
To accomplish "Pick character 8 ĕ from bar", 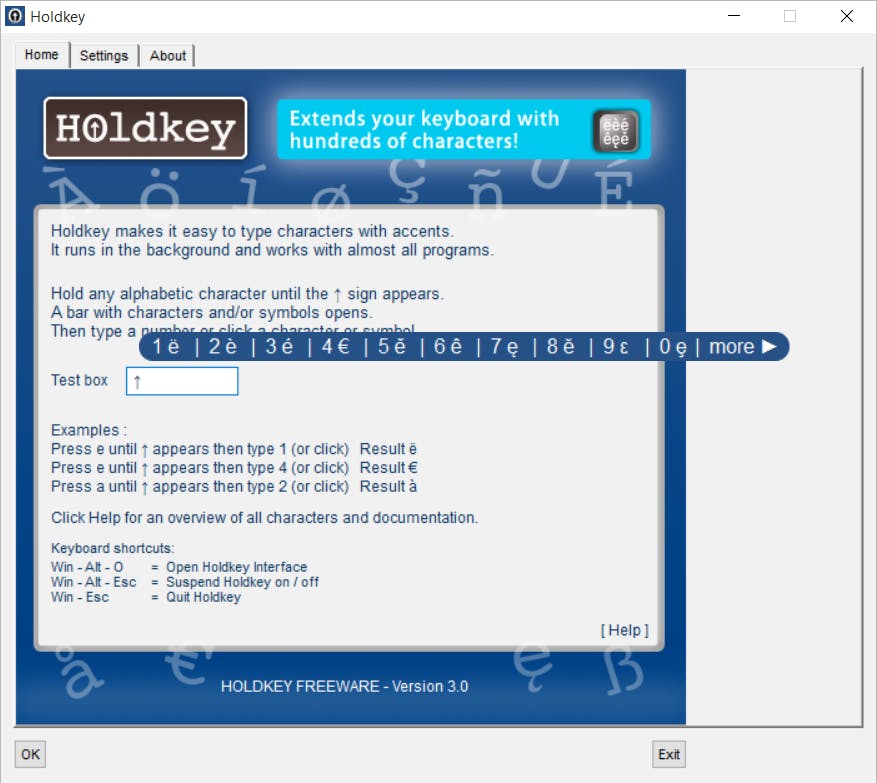I will (x=561, y=347).
